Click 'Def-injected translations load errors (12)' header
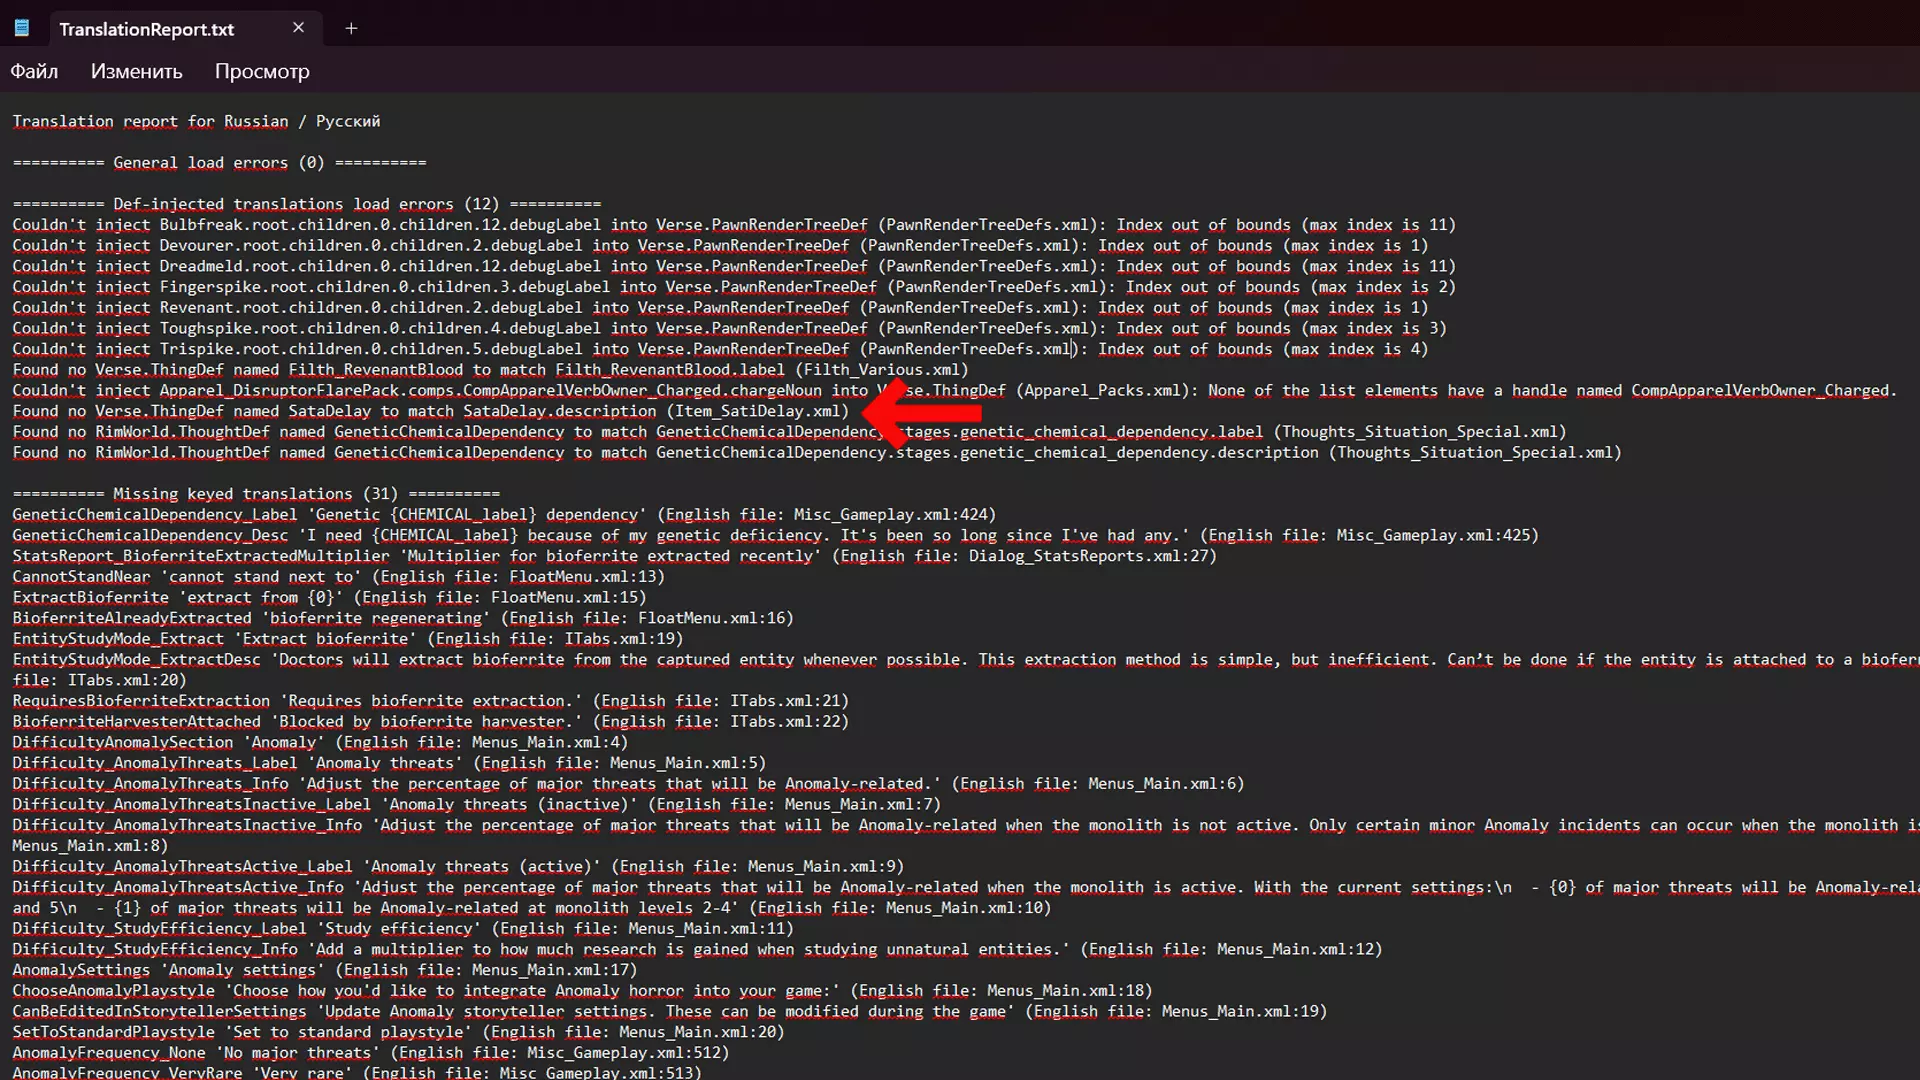 click(x=305, y=204)
